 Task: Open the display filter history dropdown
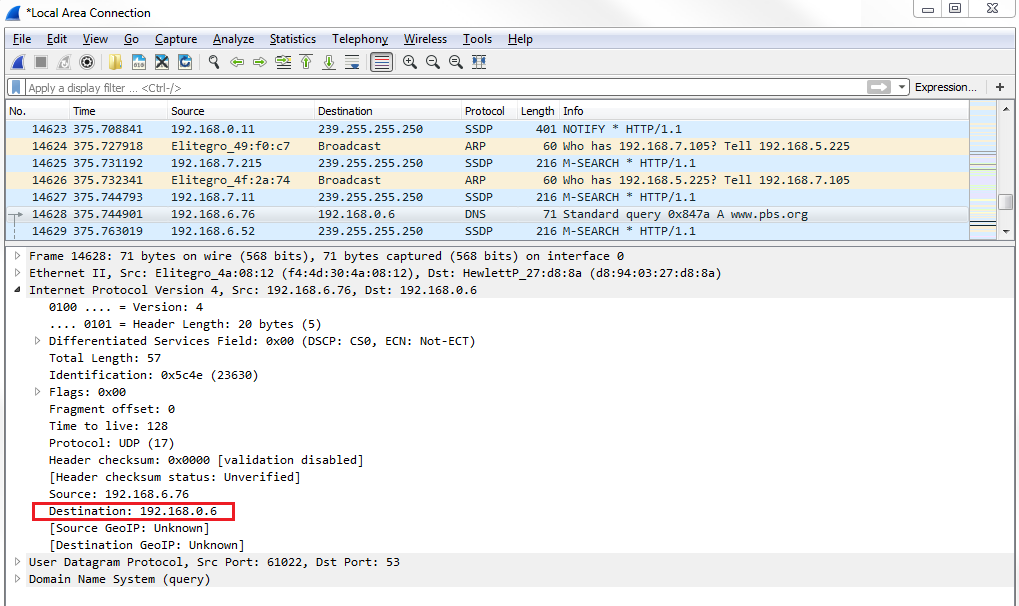(x=902, y=87)
